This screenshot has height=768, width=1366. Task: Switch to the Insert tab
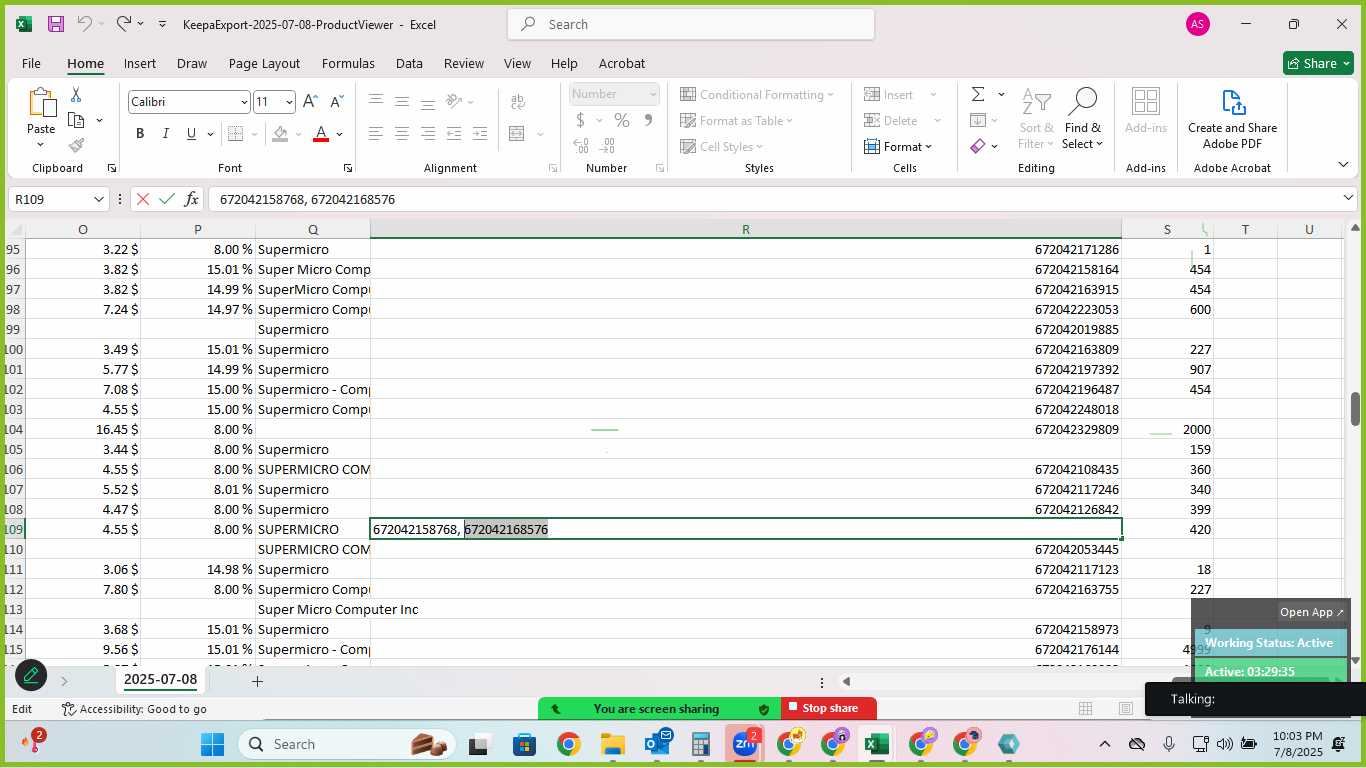tap(140, 63)
